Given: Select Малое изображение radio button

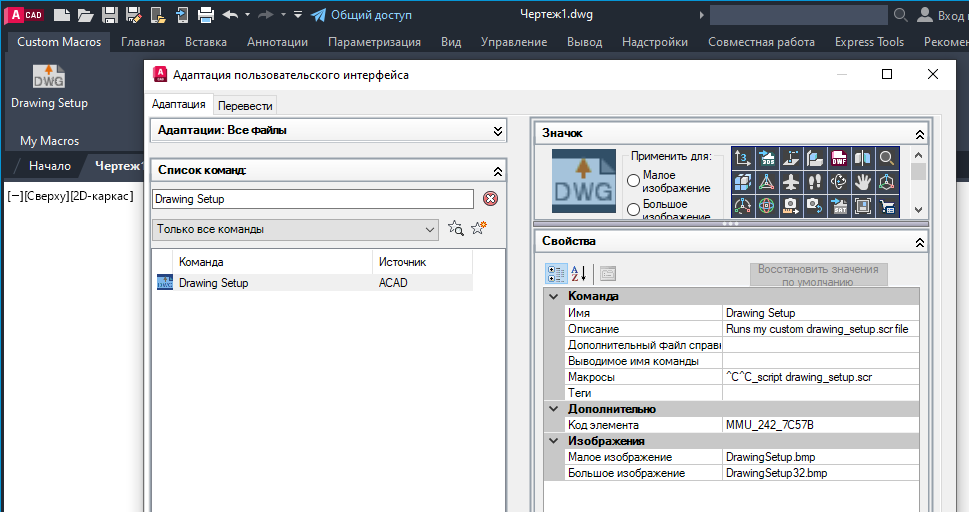Looking at the screenshot, I should click(633, 181).
